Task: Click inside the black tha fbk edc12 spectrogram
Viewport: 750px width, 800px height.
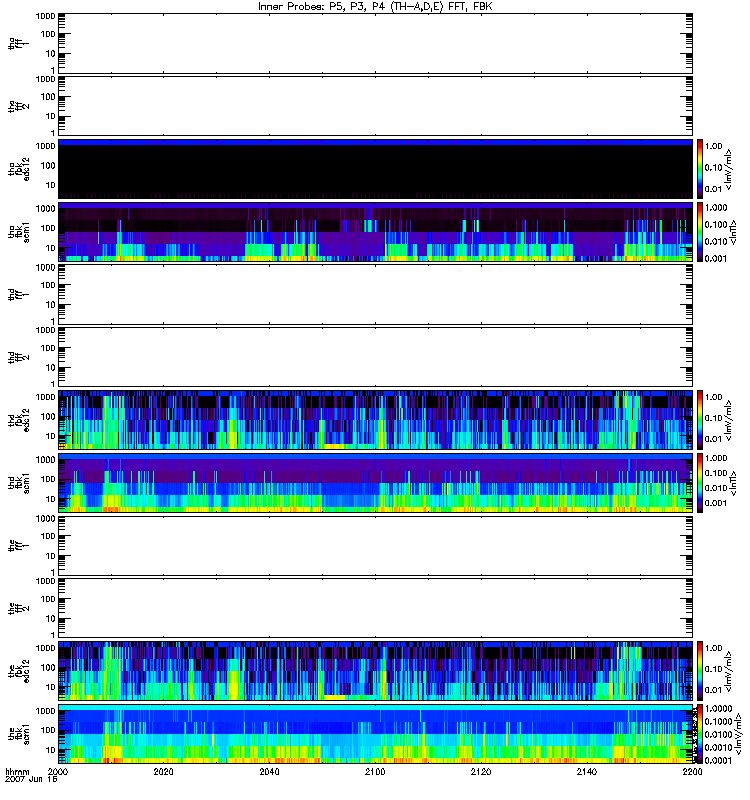Action: pyautogui.click(x=375, y=169)
